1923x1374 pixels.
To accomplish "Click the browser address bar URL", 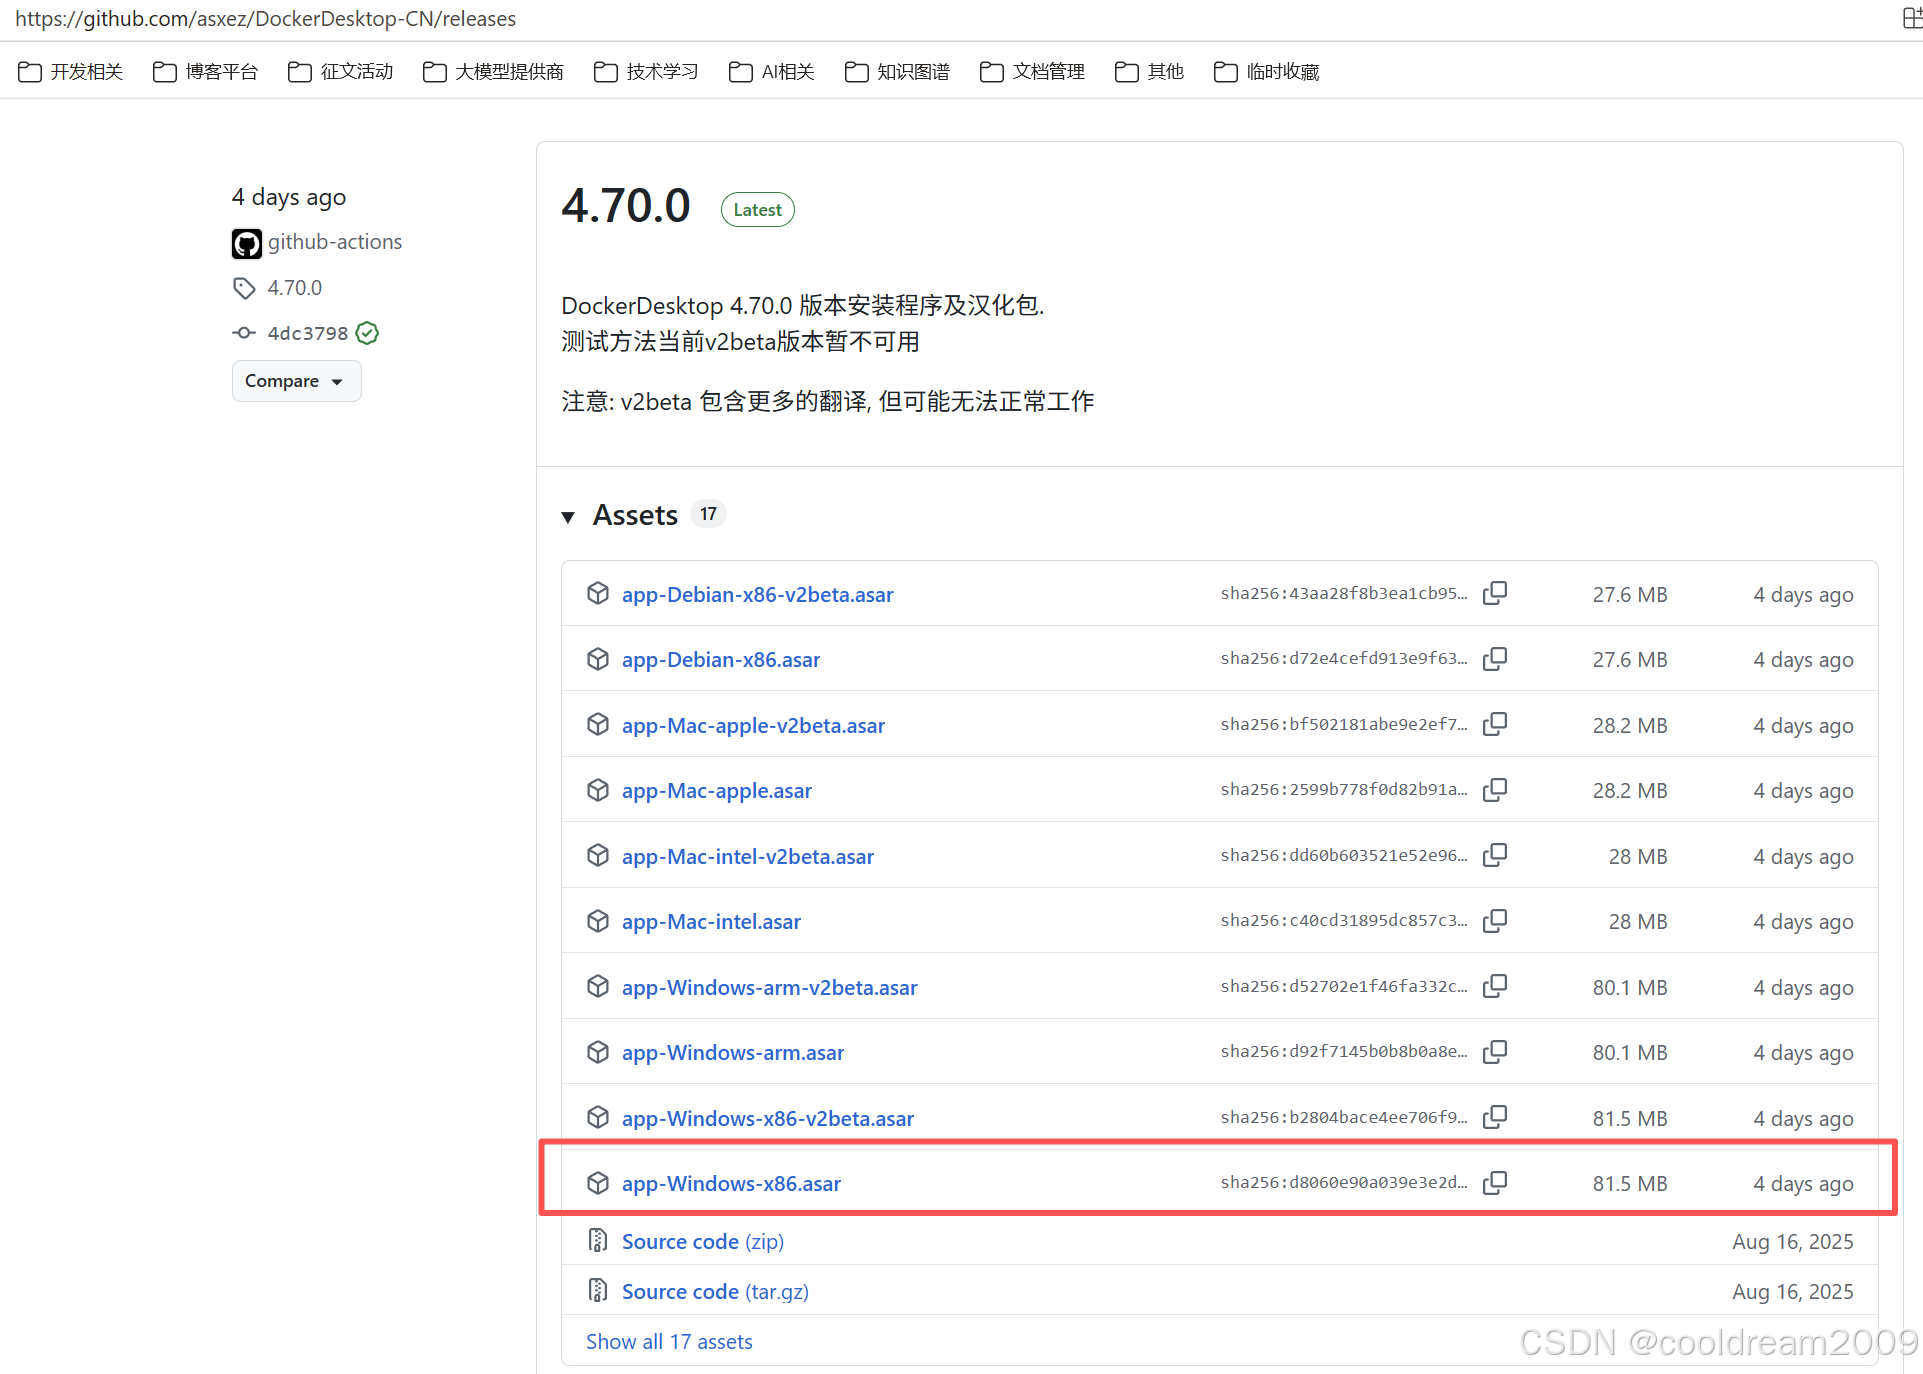I will [x=265, y=18].
